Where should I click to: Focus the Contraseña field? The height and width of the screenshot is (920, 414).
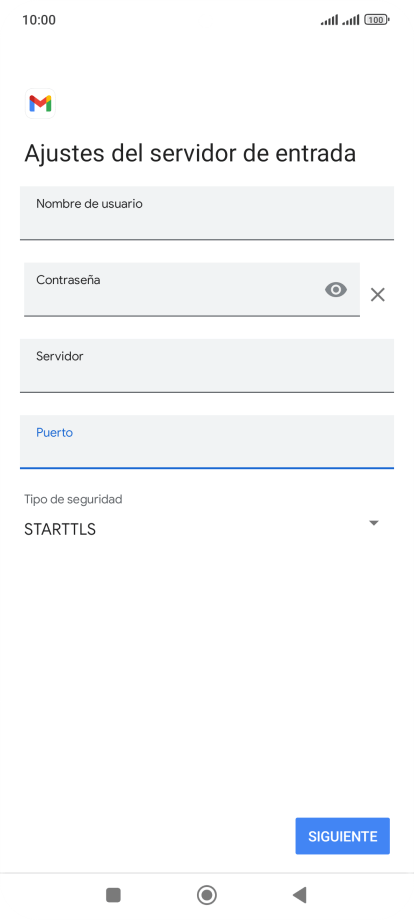(x=192, y=289)
